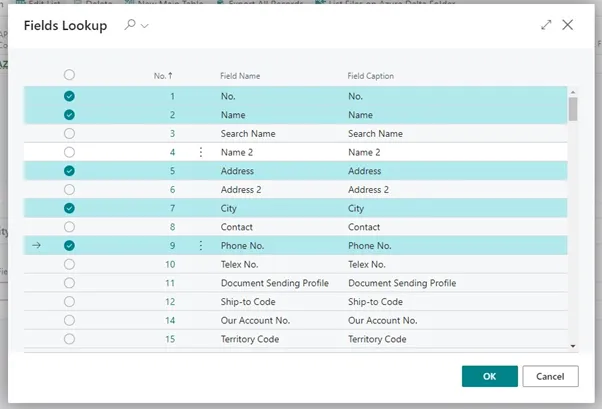This screenshot has width=602, height=409.
Task: Select field number 7 link
Action: tap(172, 208)
